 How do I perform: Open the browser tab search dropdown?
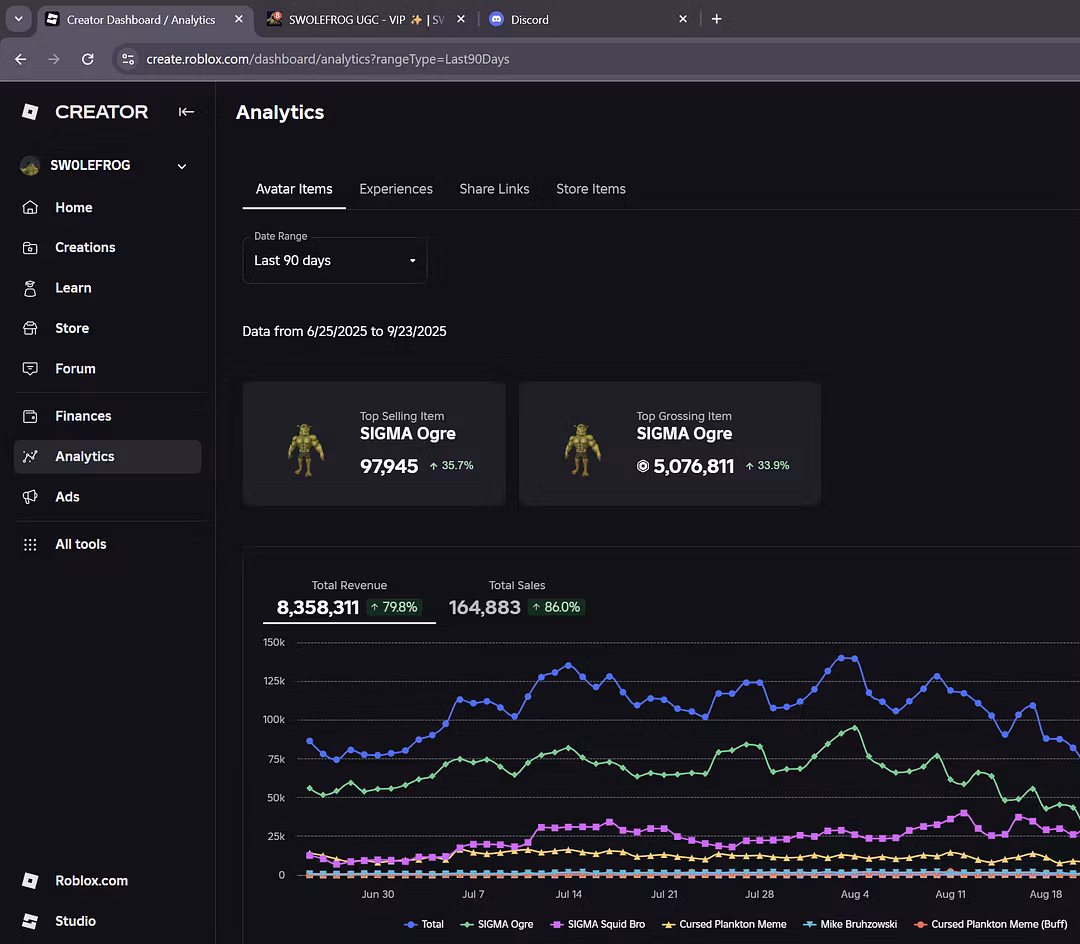[18, 19]
